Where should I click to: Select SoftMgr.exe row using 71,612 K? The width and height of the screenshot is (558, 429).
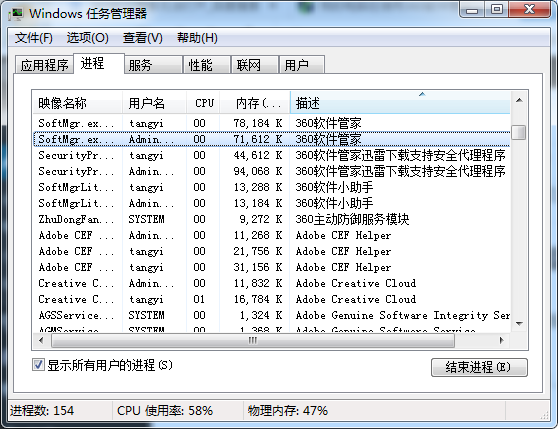tap(272, 139)
